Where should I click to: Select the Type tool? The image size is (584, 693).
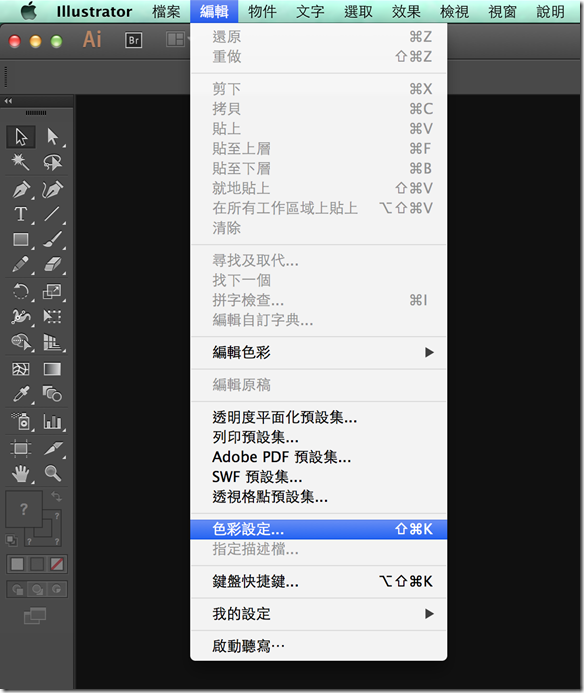20,214
